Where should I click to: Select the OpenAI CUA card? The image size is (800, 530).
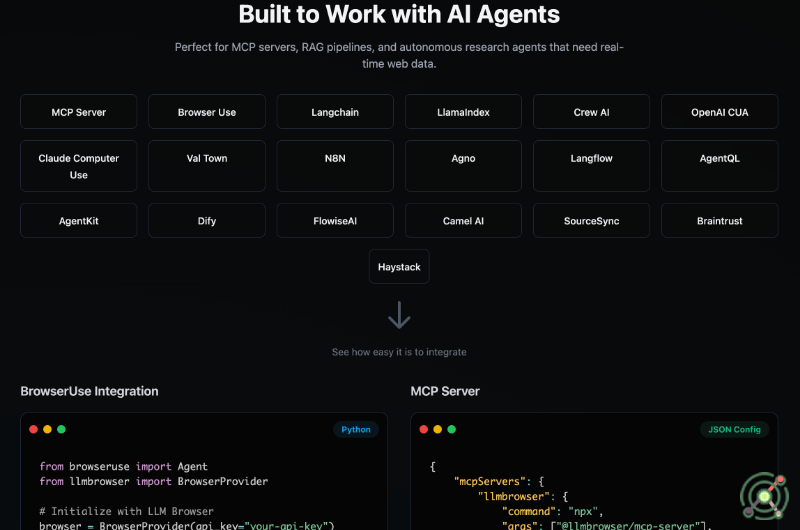[719, 112]
